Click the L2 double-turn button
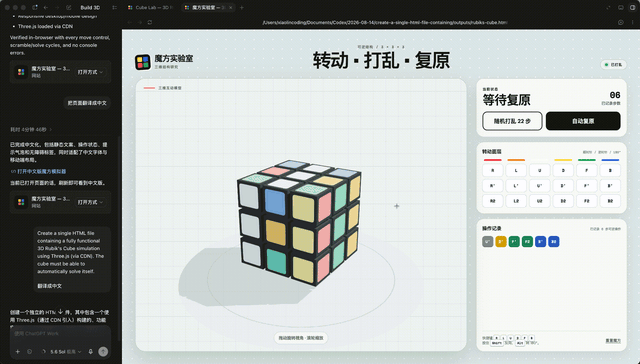Screen dimensions: 640x364 tap(516, 201)
